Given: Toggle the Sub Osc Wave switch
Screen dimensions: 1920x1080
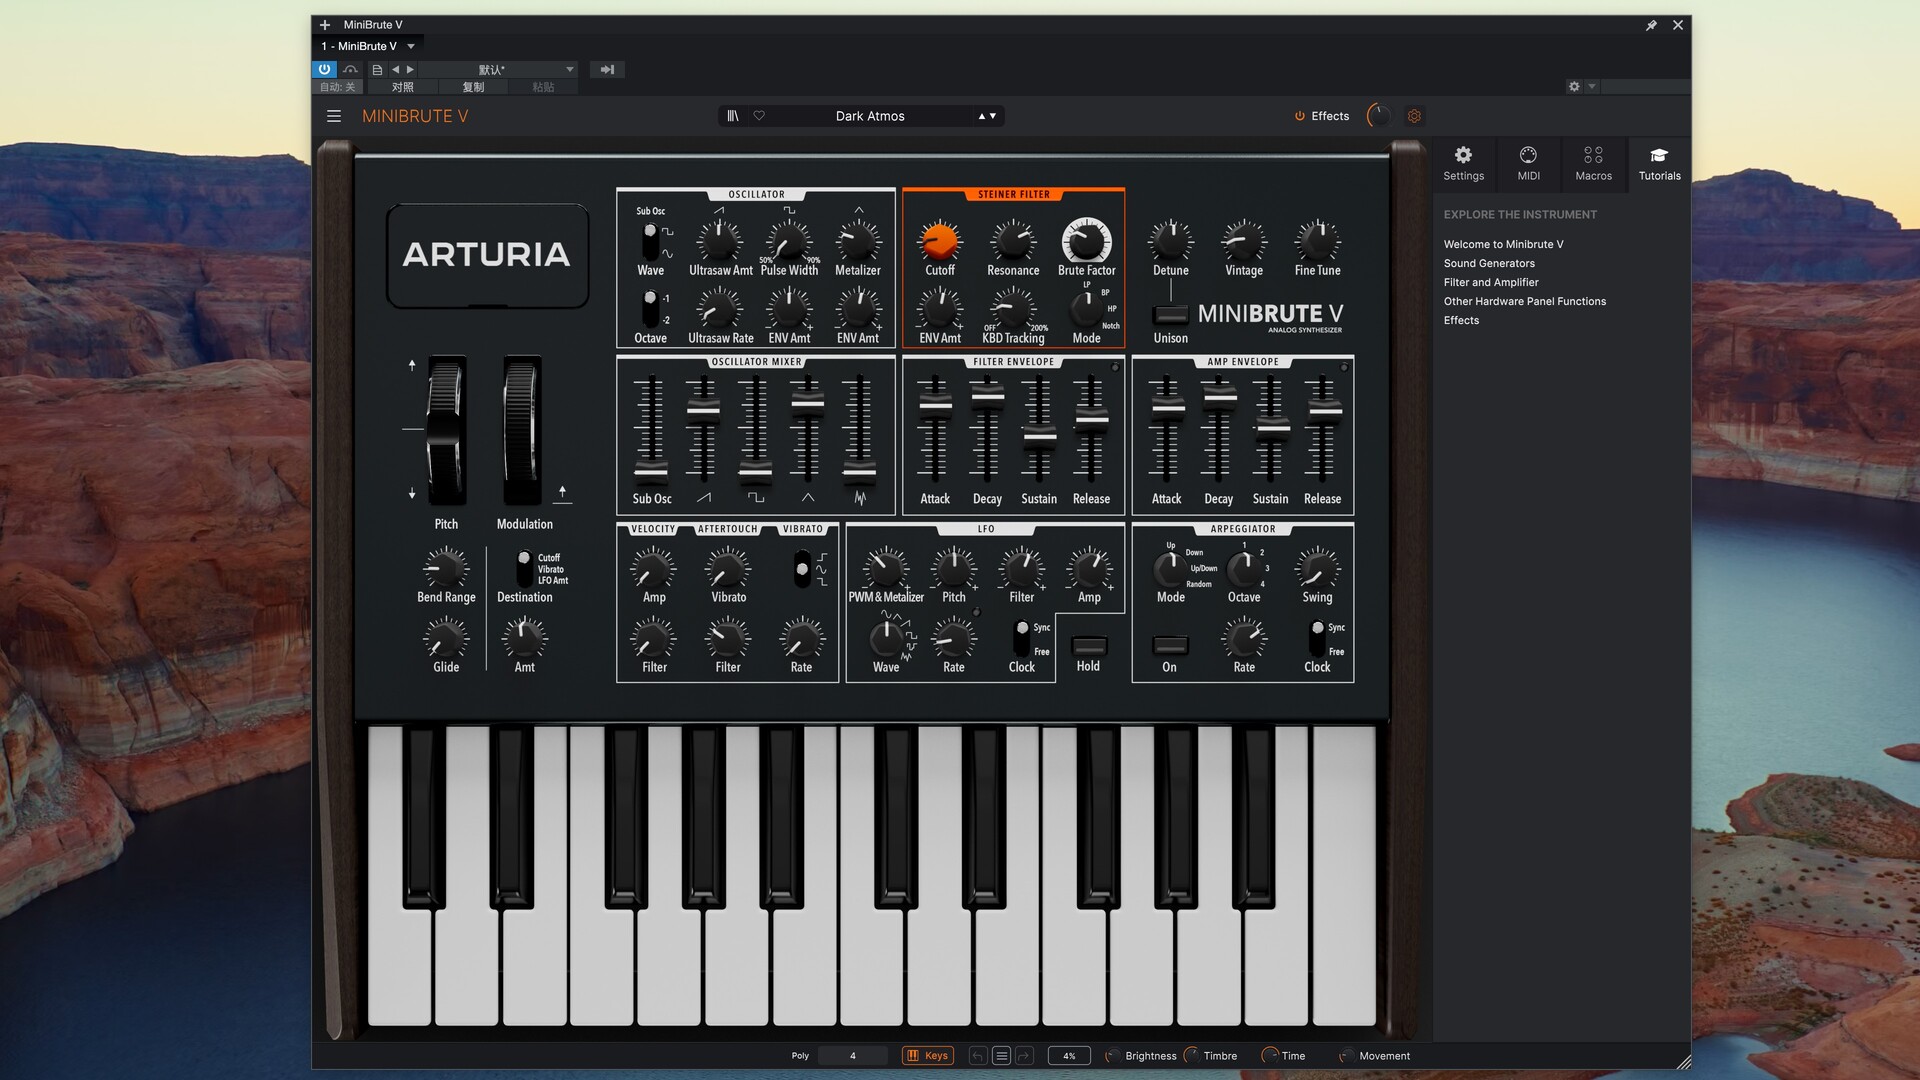Looking at the screenshot, I should (x=650, y=241).
